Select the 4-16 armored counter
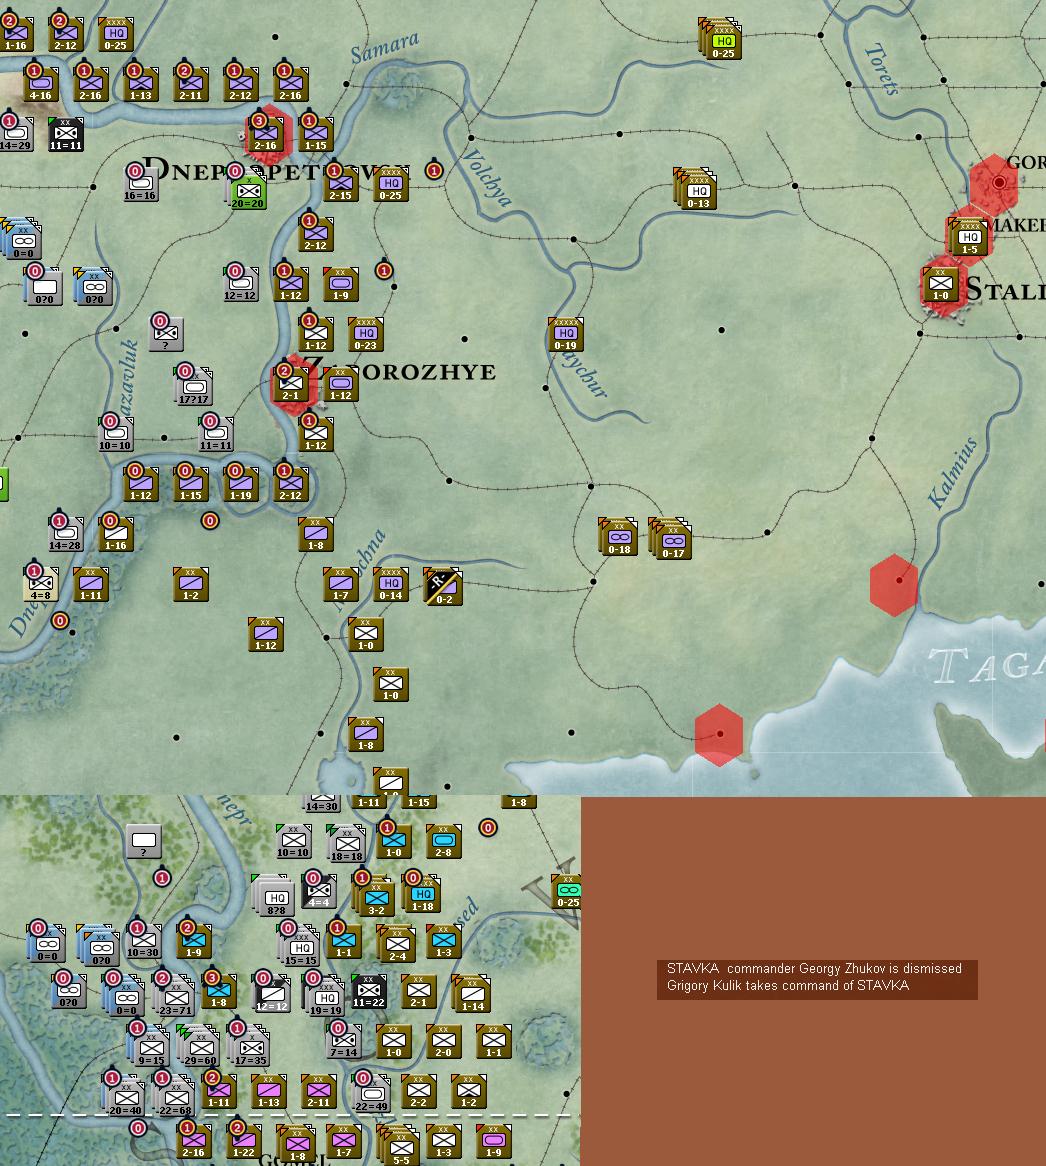This screenshot has height=1166, width=1046. click(x=41, y=84)
